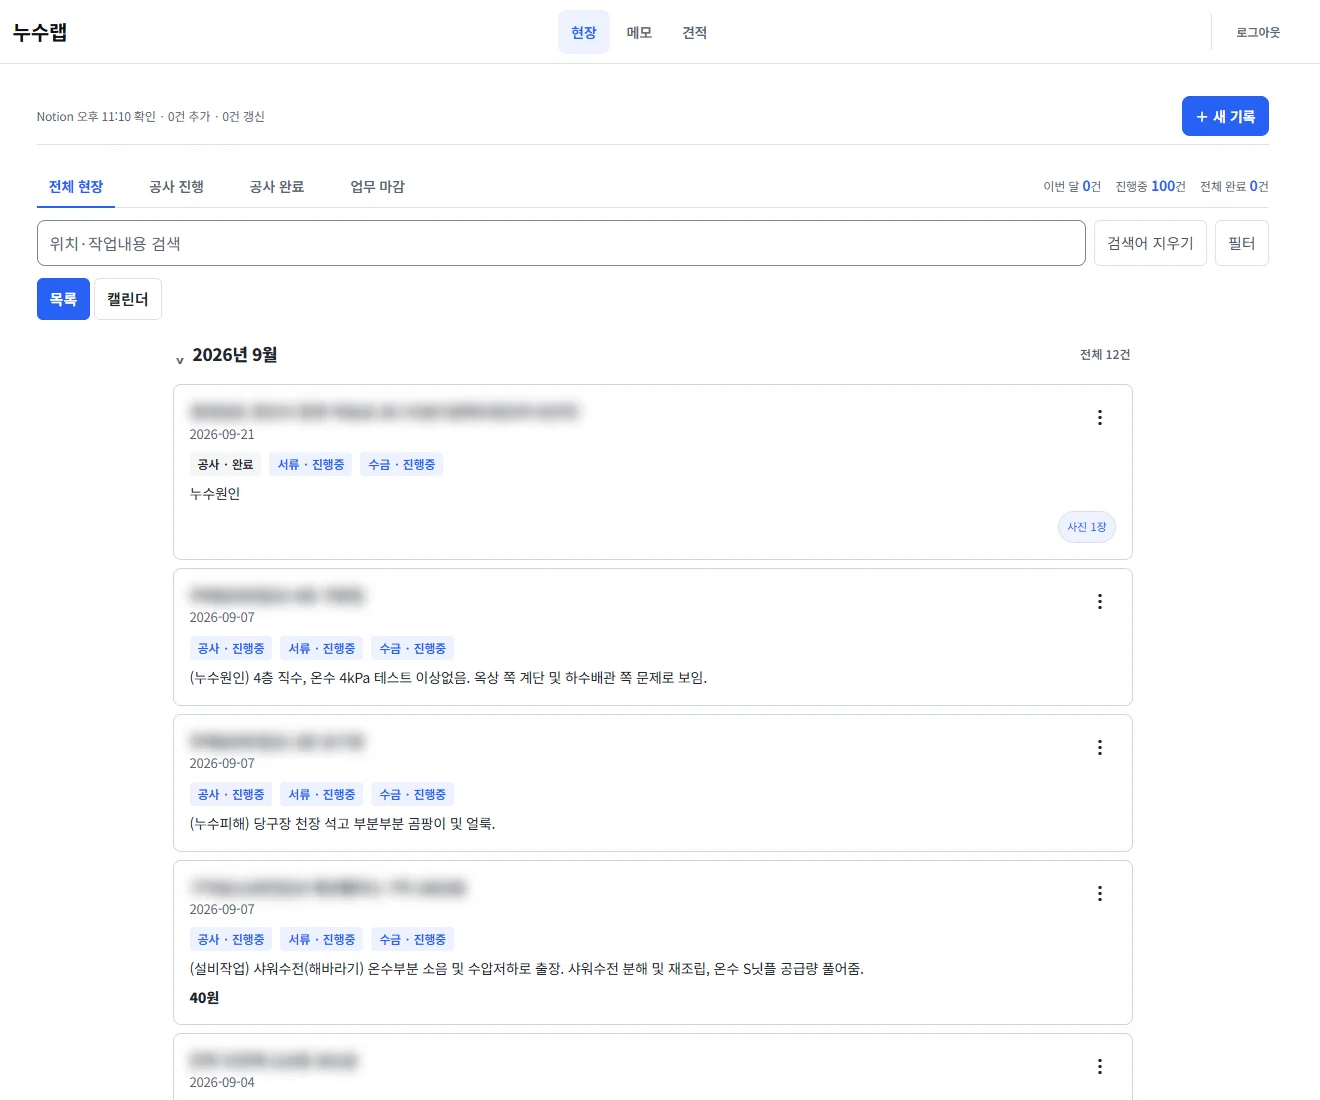1320x1100 pixels.
Task: Click 서류 · 진행중 tag on 샤워수전 card
Action: [x=322, y=940]
